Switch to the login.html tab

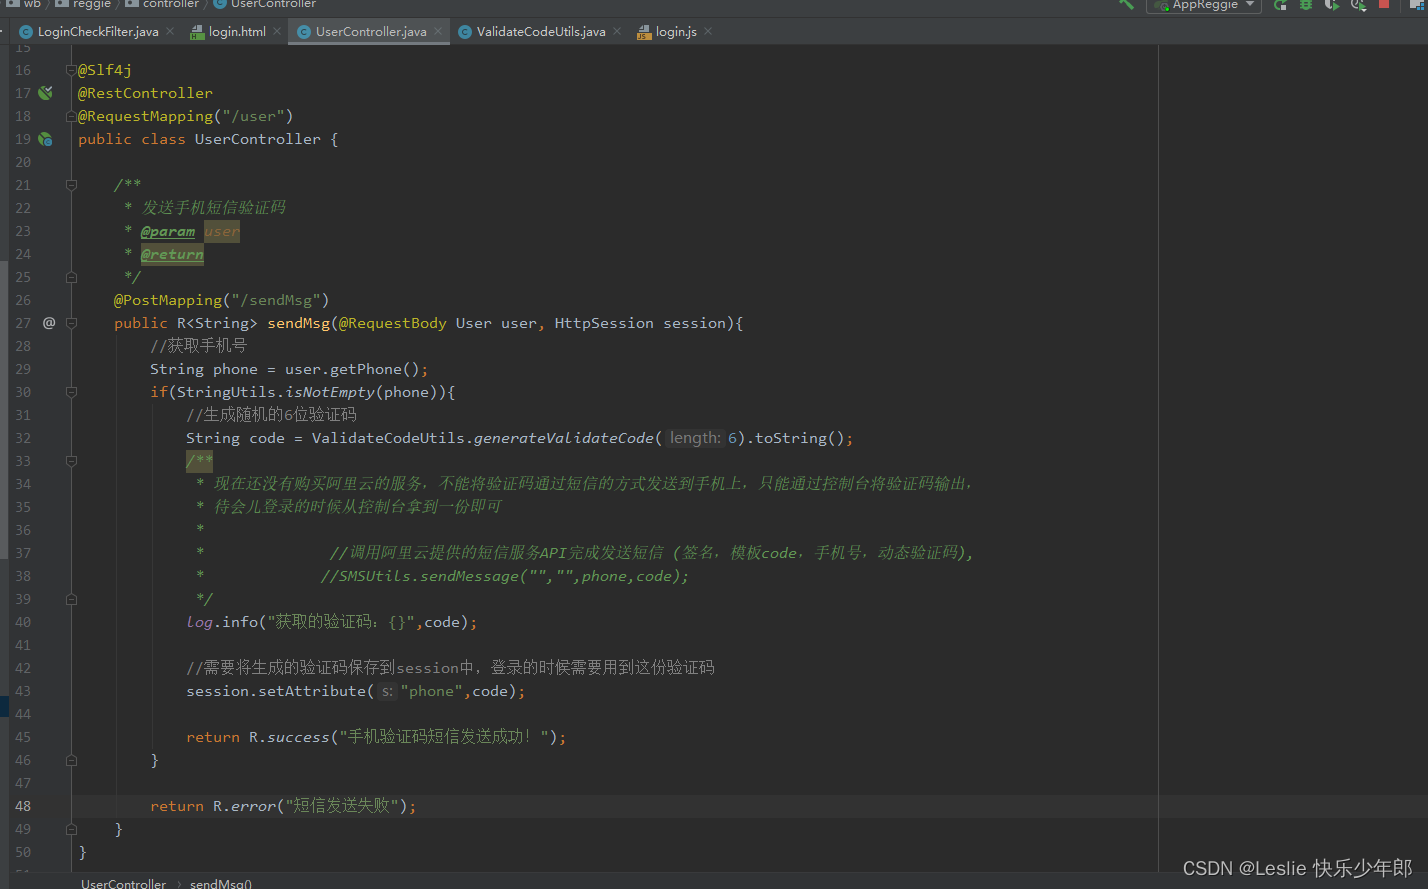(236, 32)
